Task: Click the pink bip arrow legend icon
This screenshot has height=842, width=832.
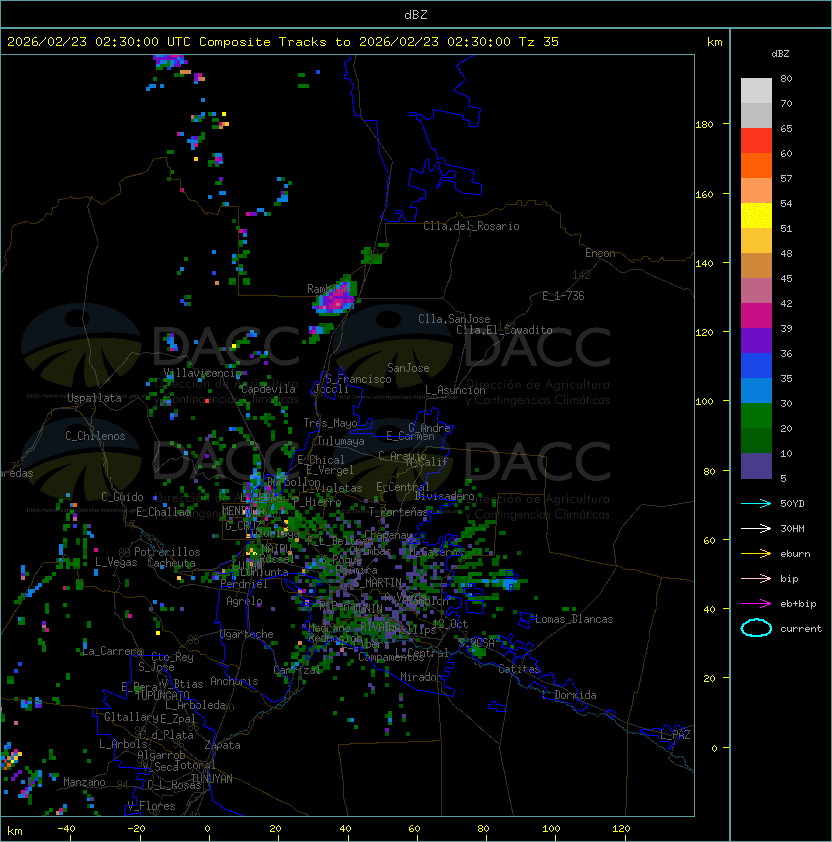Action: 756,578
